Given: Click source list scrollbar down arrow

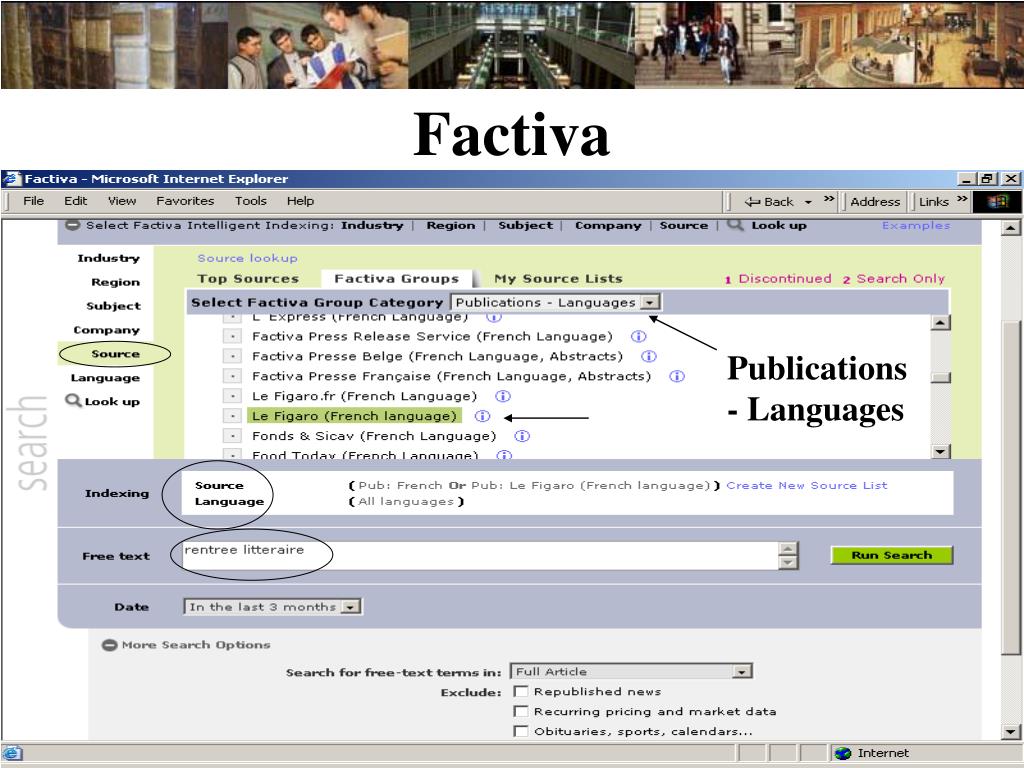Looking at the screenshot, I should coord(940,451).
